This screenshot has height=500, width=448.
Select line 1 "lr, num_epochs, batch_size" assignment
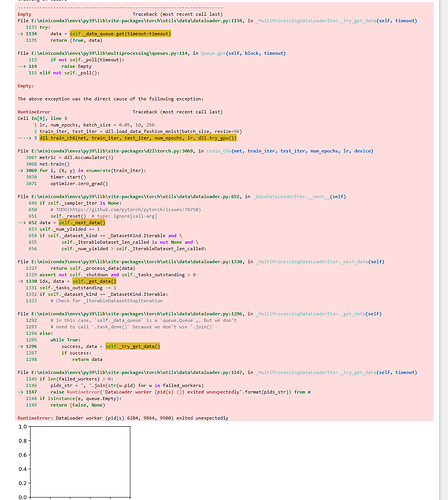97,125
